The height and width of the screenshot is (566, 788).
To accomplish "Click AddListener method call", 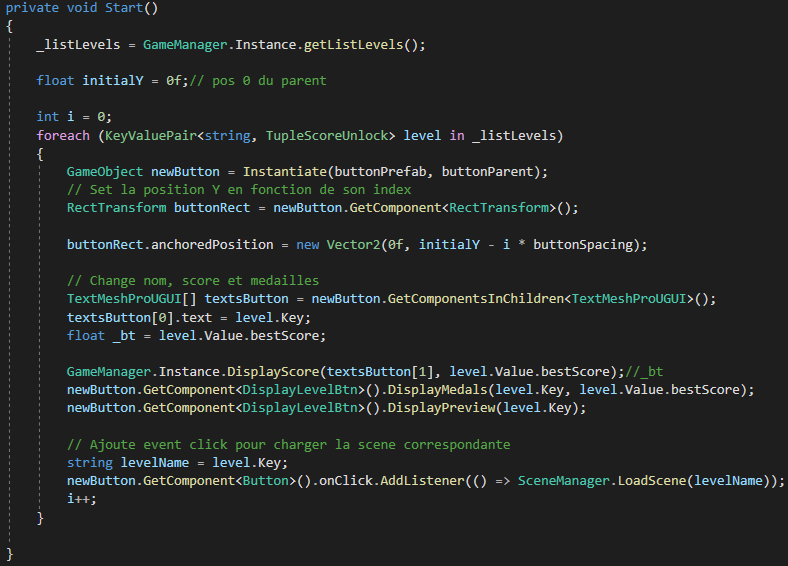I will [x=422, y=481].
